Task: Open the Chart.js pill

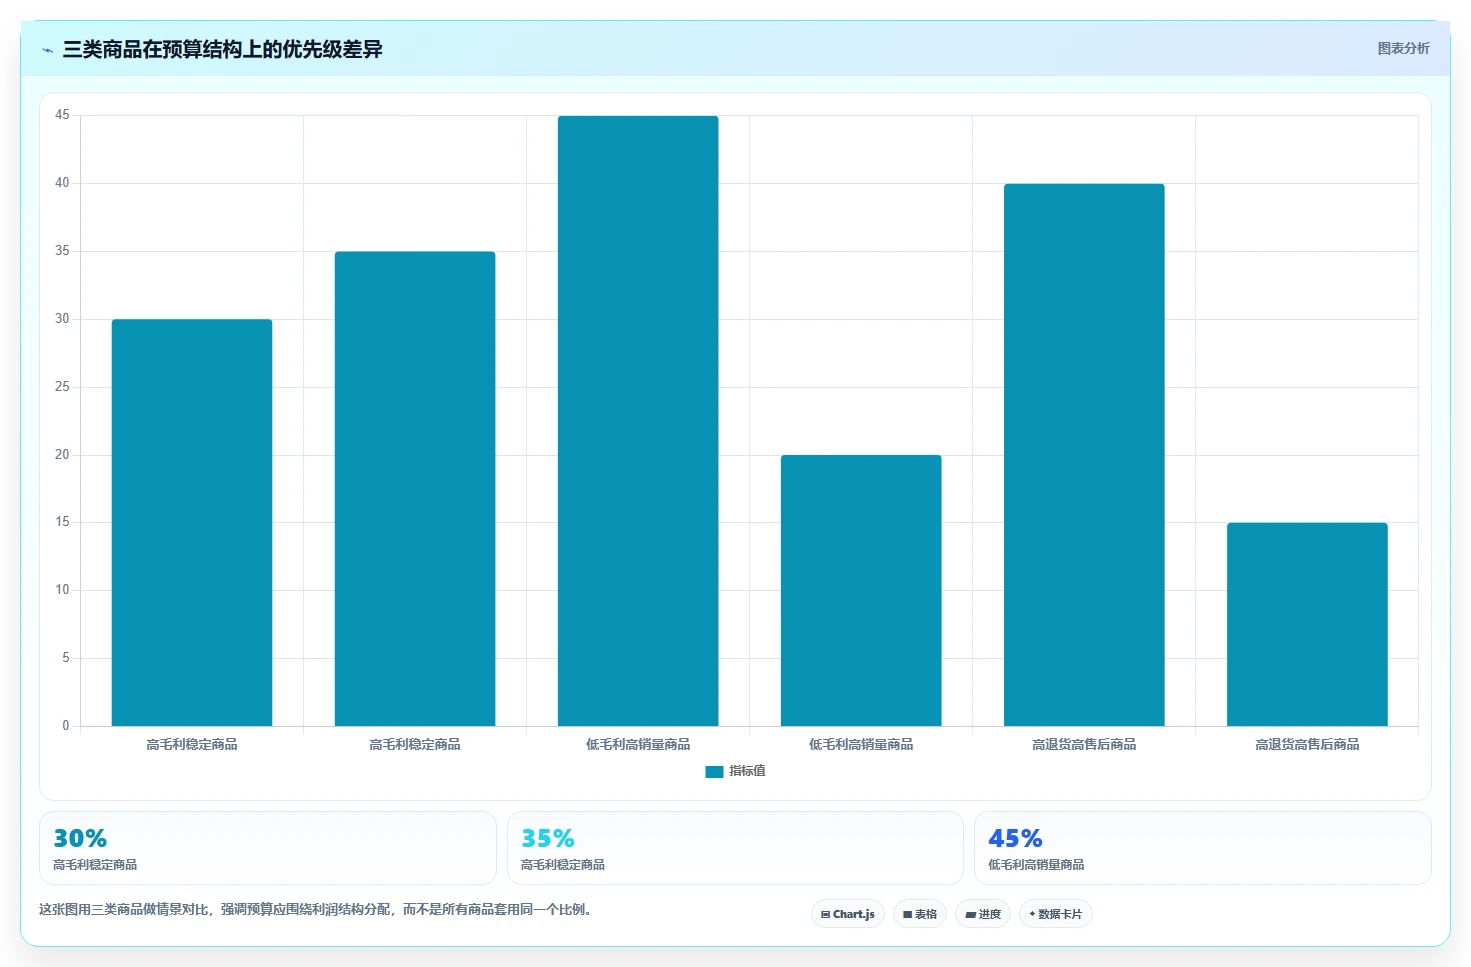Action: (x=848, y=914)
